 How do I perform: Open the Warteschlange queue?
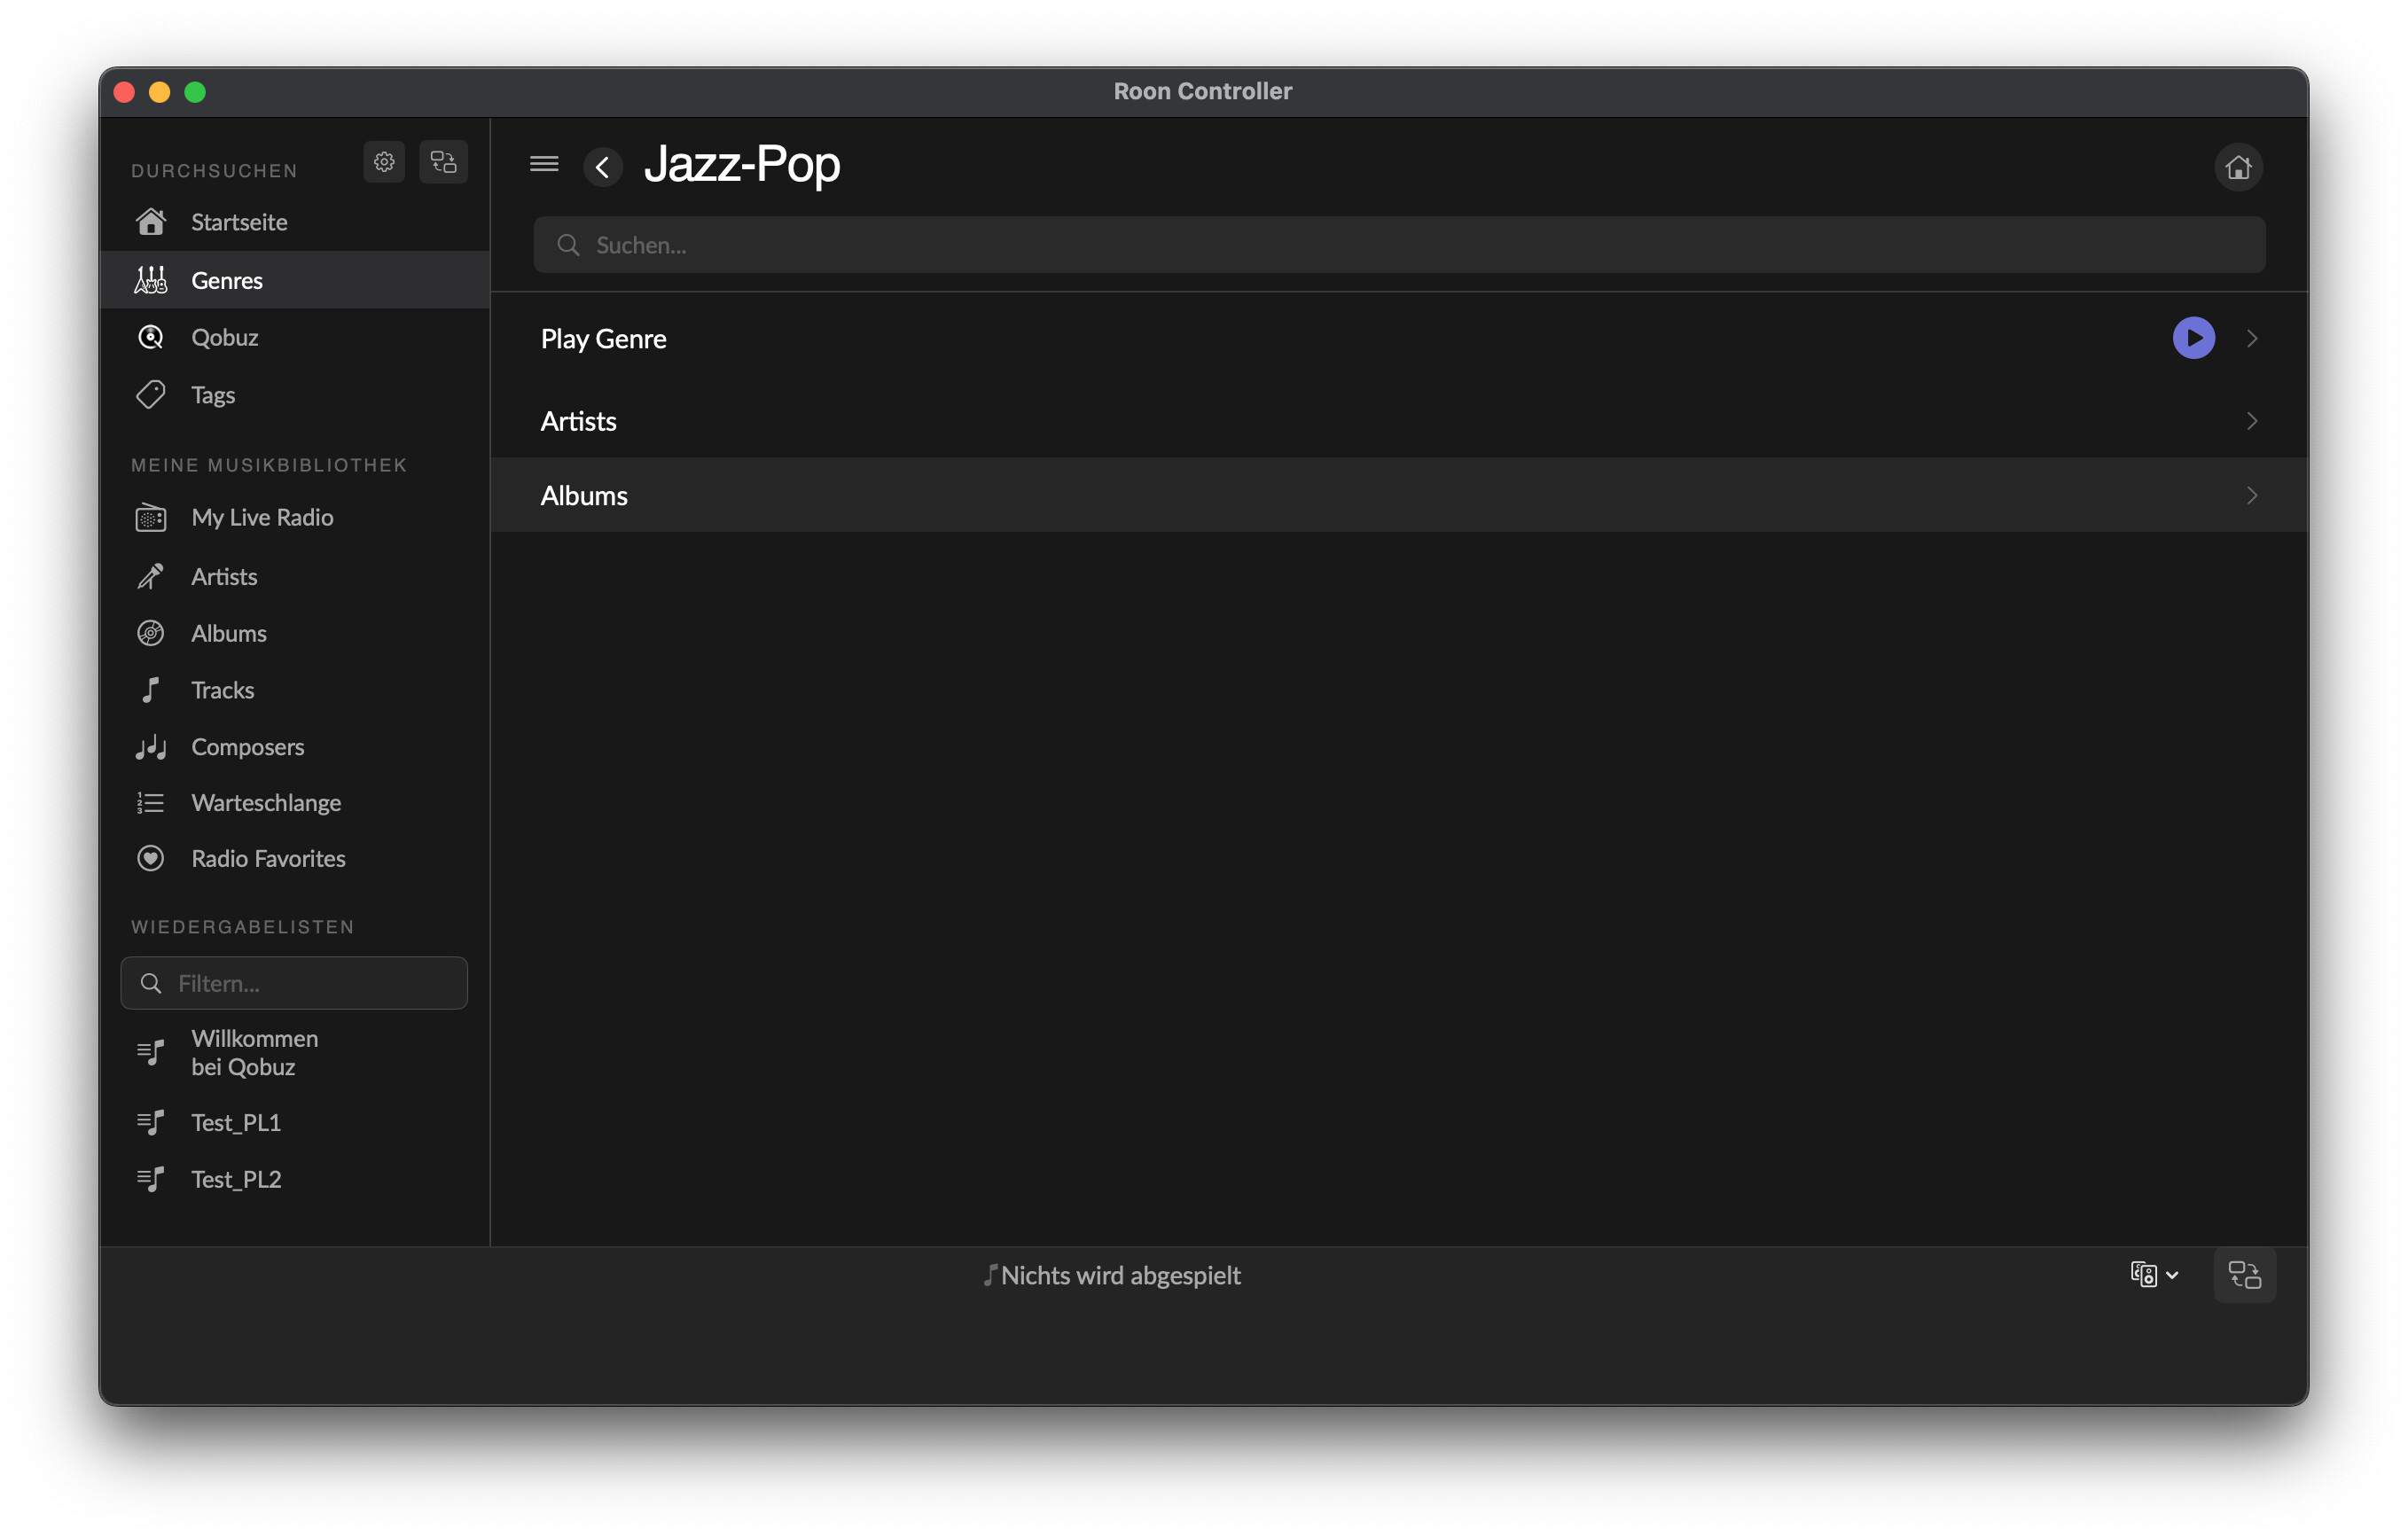[x=266, y=803]
